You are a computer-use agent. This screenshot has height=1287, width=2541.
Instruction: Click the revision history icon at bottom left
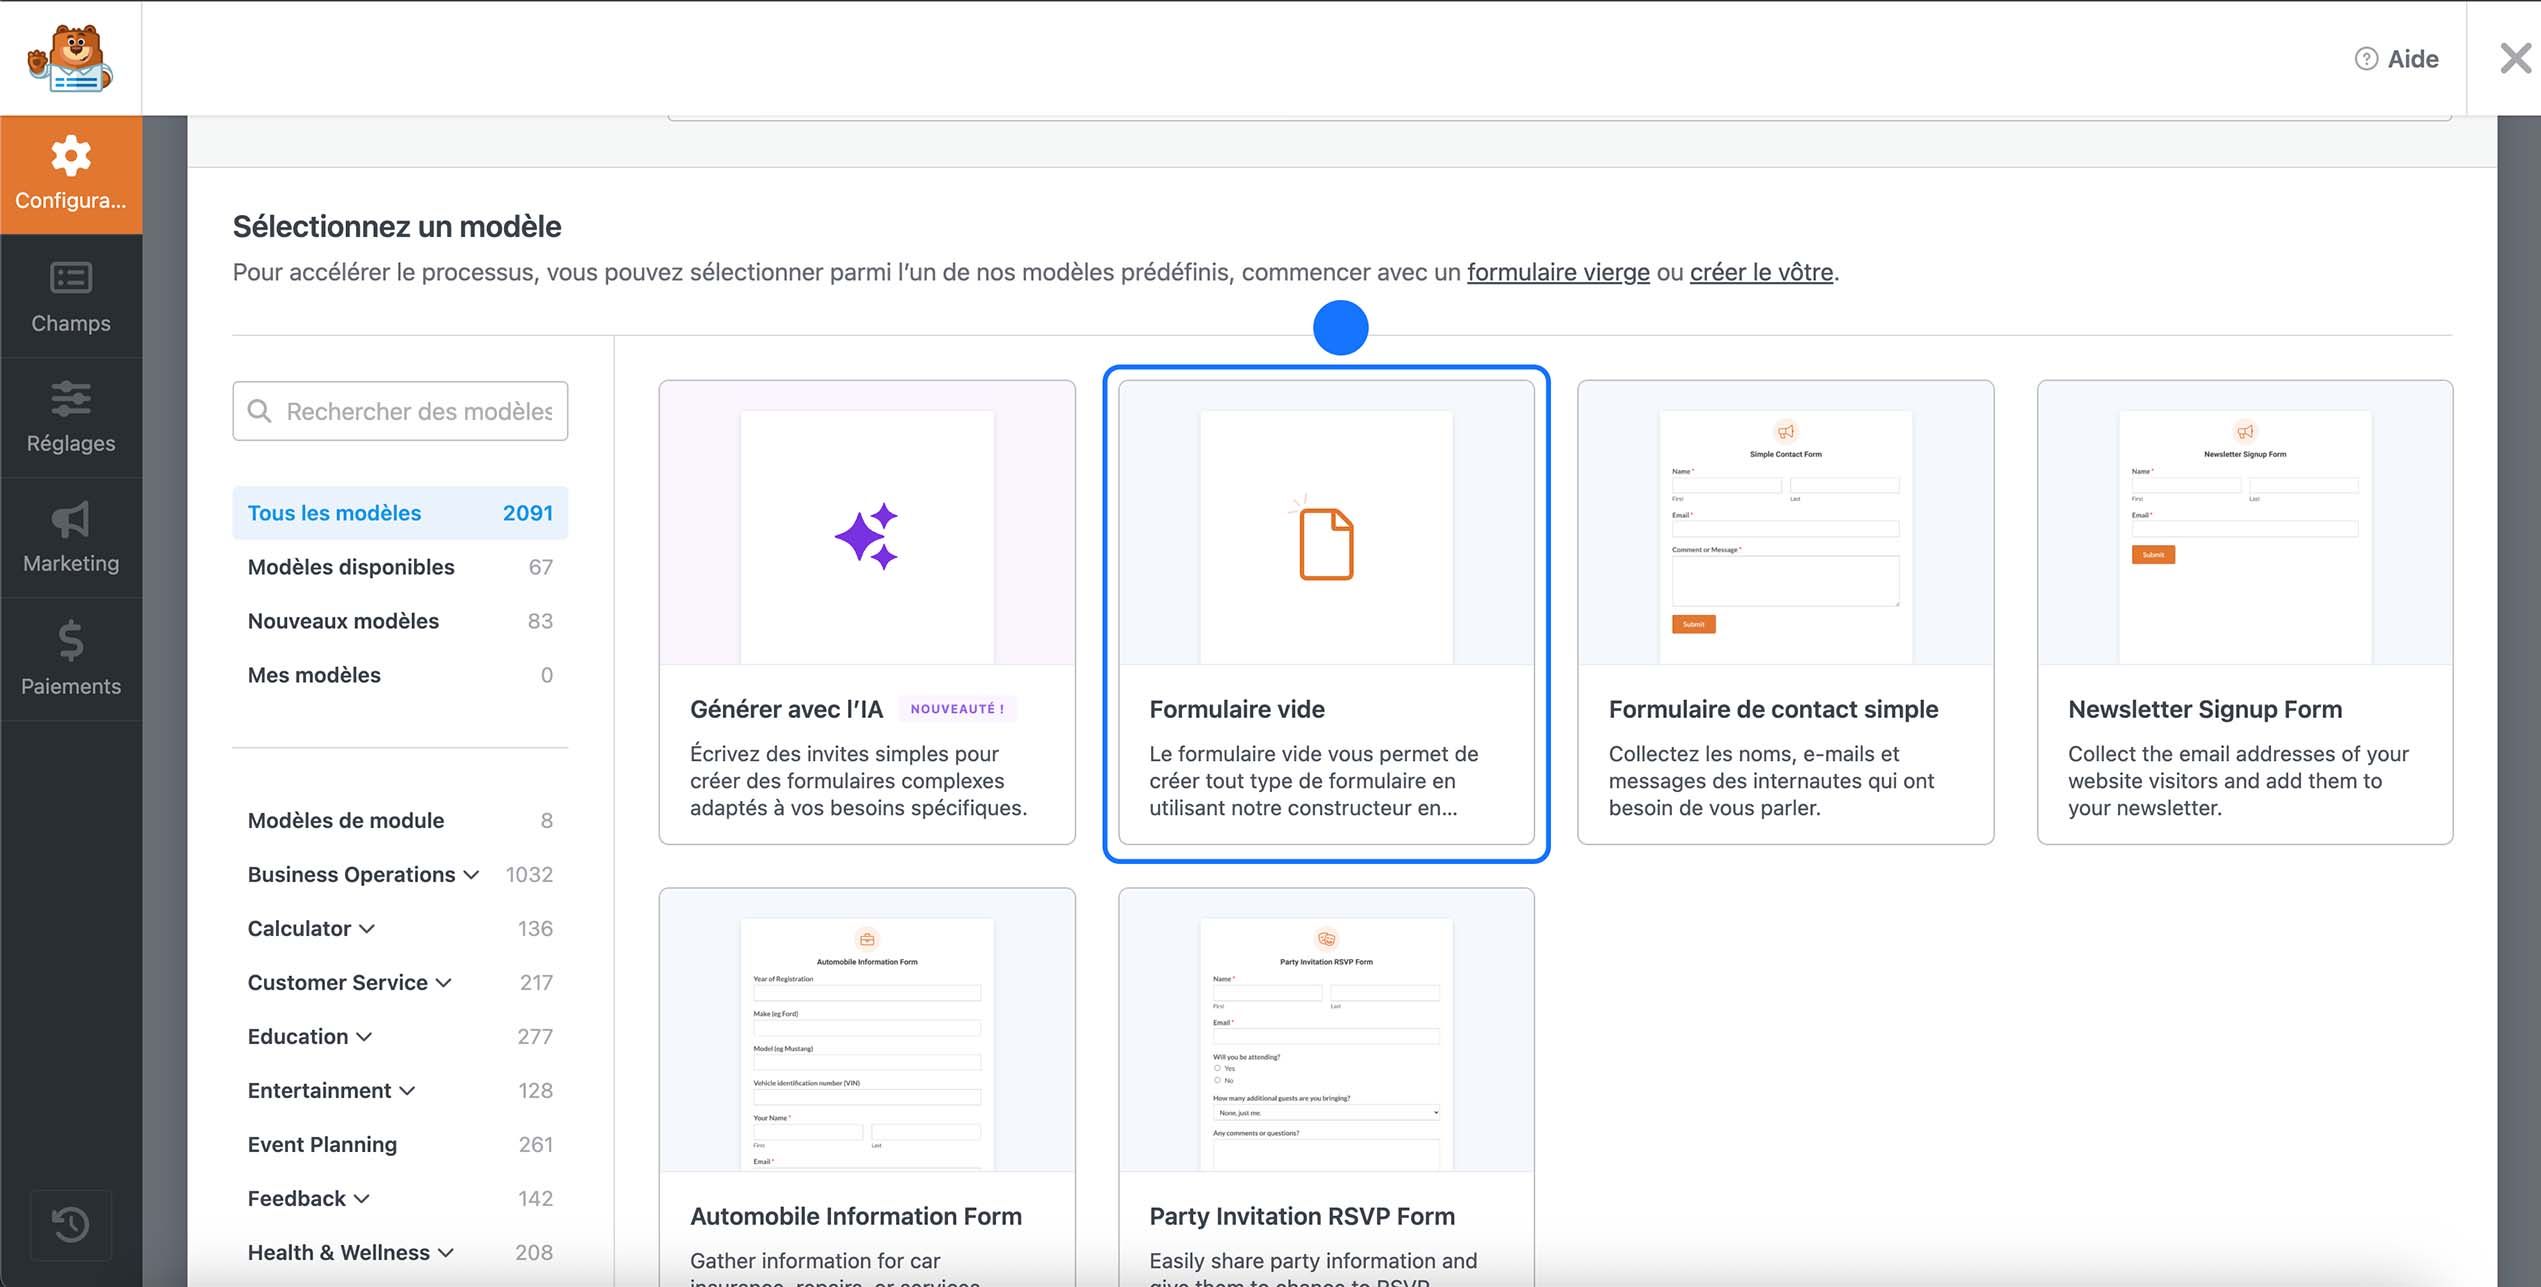click(x=70, y=1224)
